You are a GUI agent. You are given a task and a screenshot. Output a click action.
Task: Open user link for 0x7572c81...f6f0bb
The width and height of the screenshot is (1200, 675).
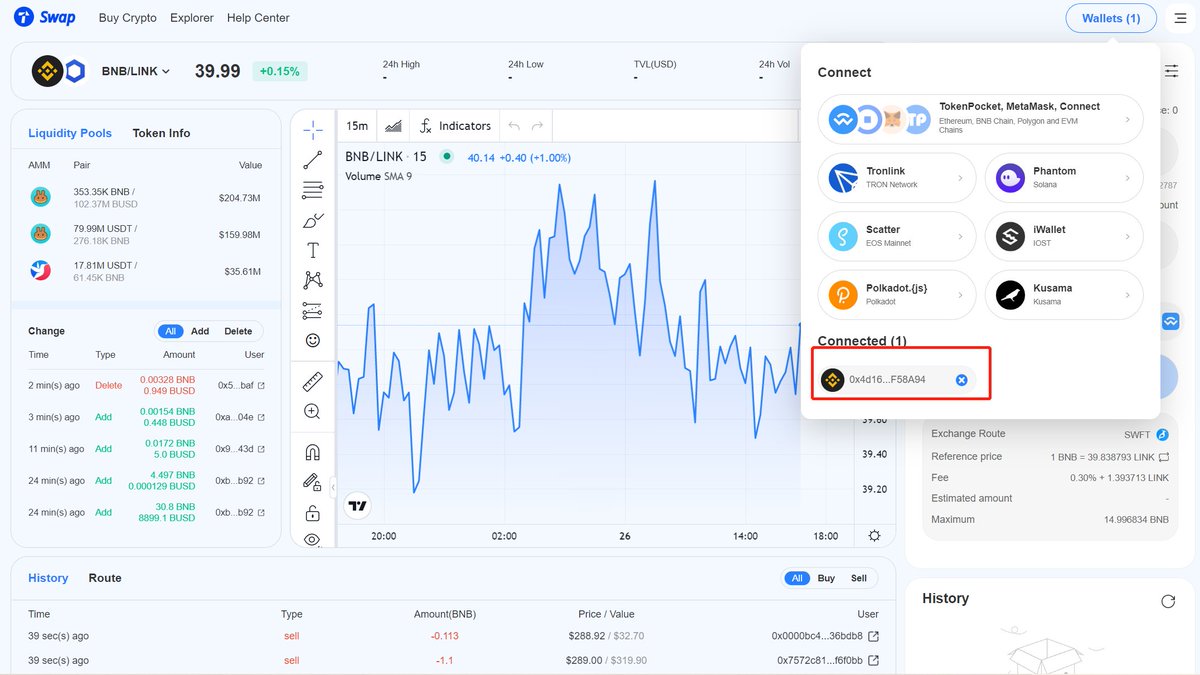click(873, 660)
